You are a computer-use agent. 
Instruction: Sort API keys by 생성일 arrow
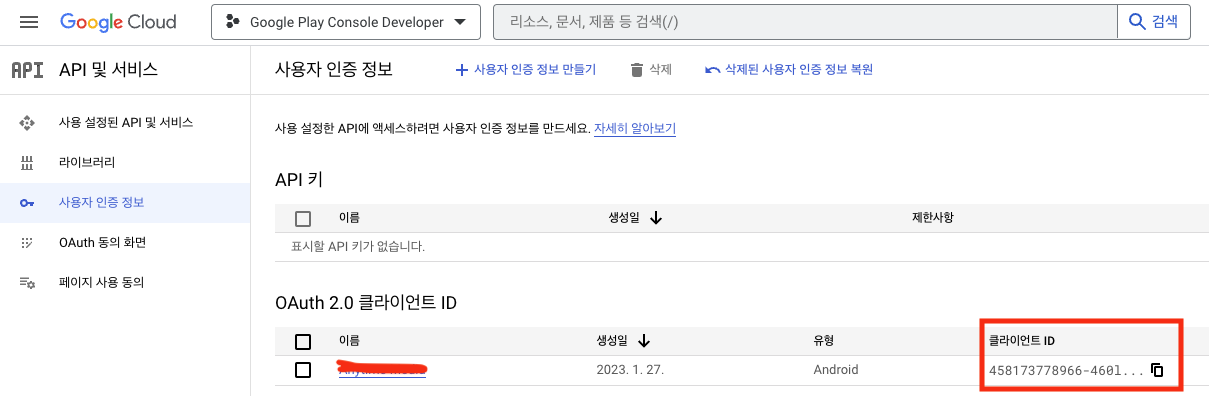[656, 217]
